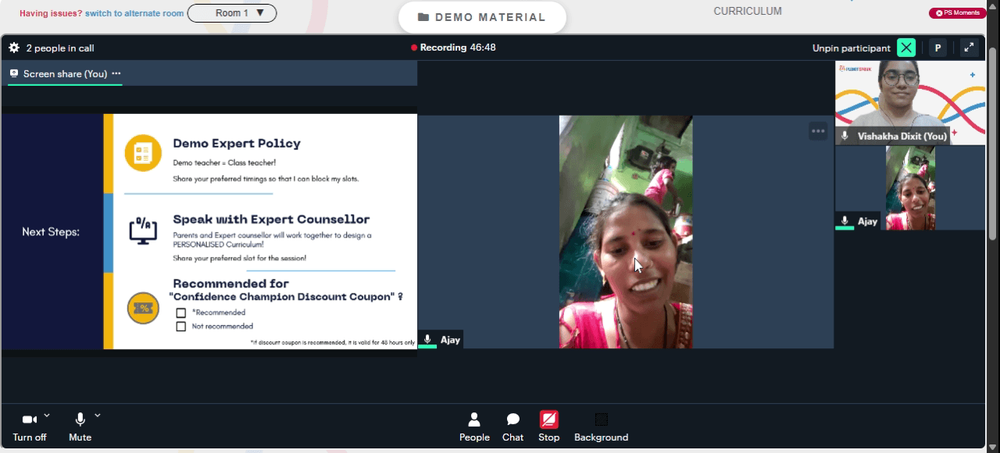Viewport: 1000px width, 453px height.
Task: Click microphone icon on Ajay sidebar tile
Action: (845, 221)
